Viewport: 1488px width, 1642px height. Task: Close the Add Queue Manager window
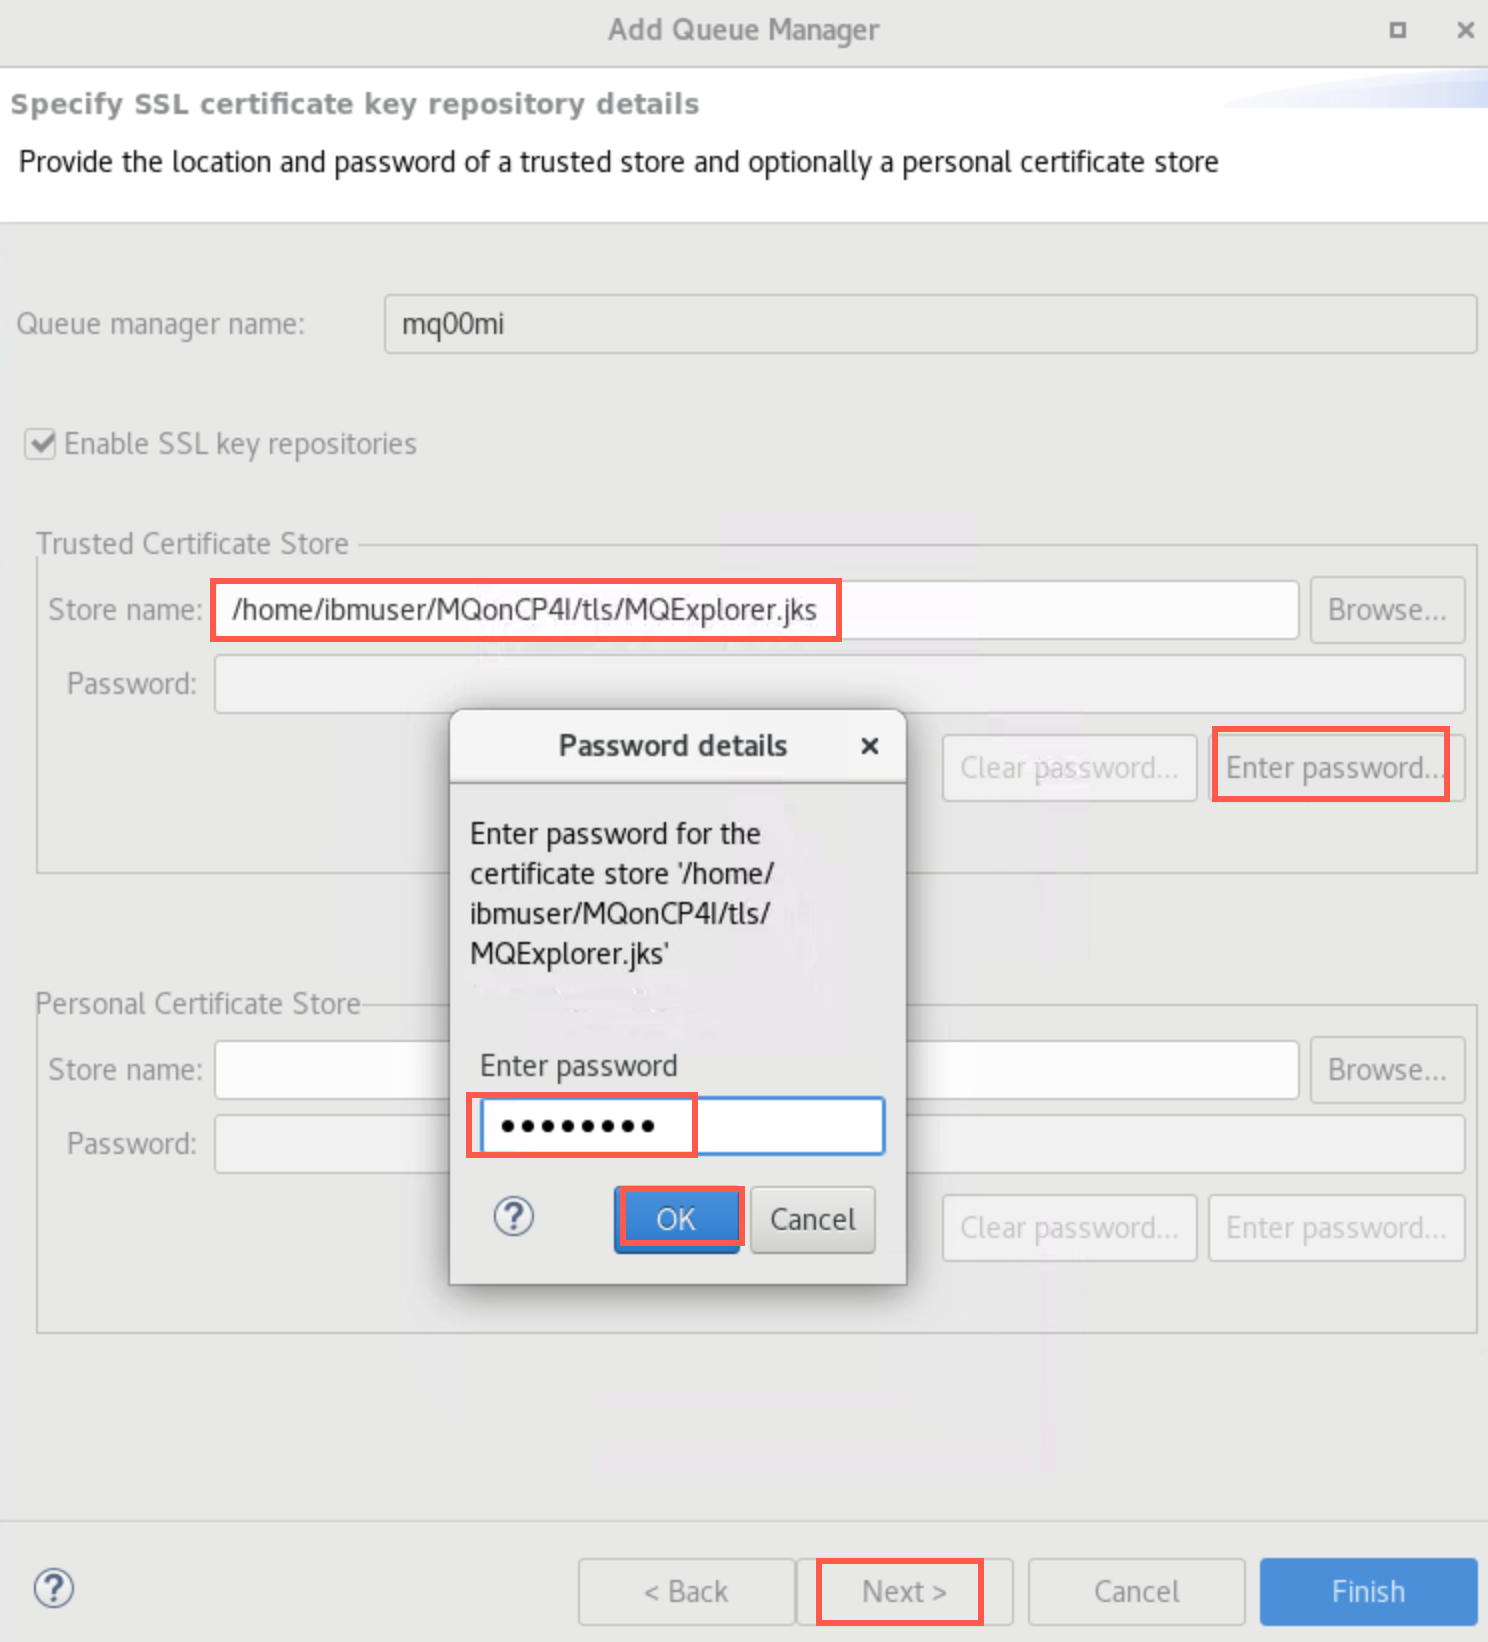tap(1465, 30)
